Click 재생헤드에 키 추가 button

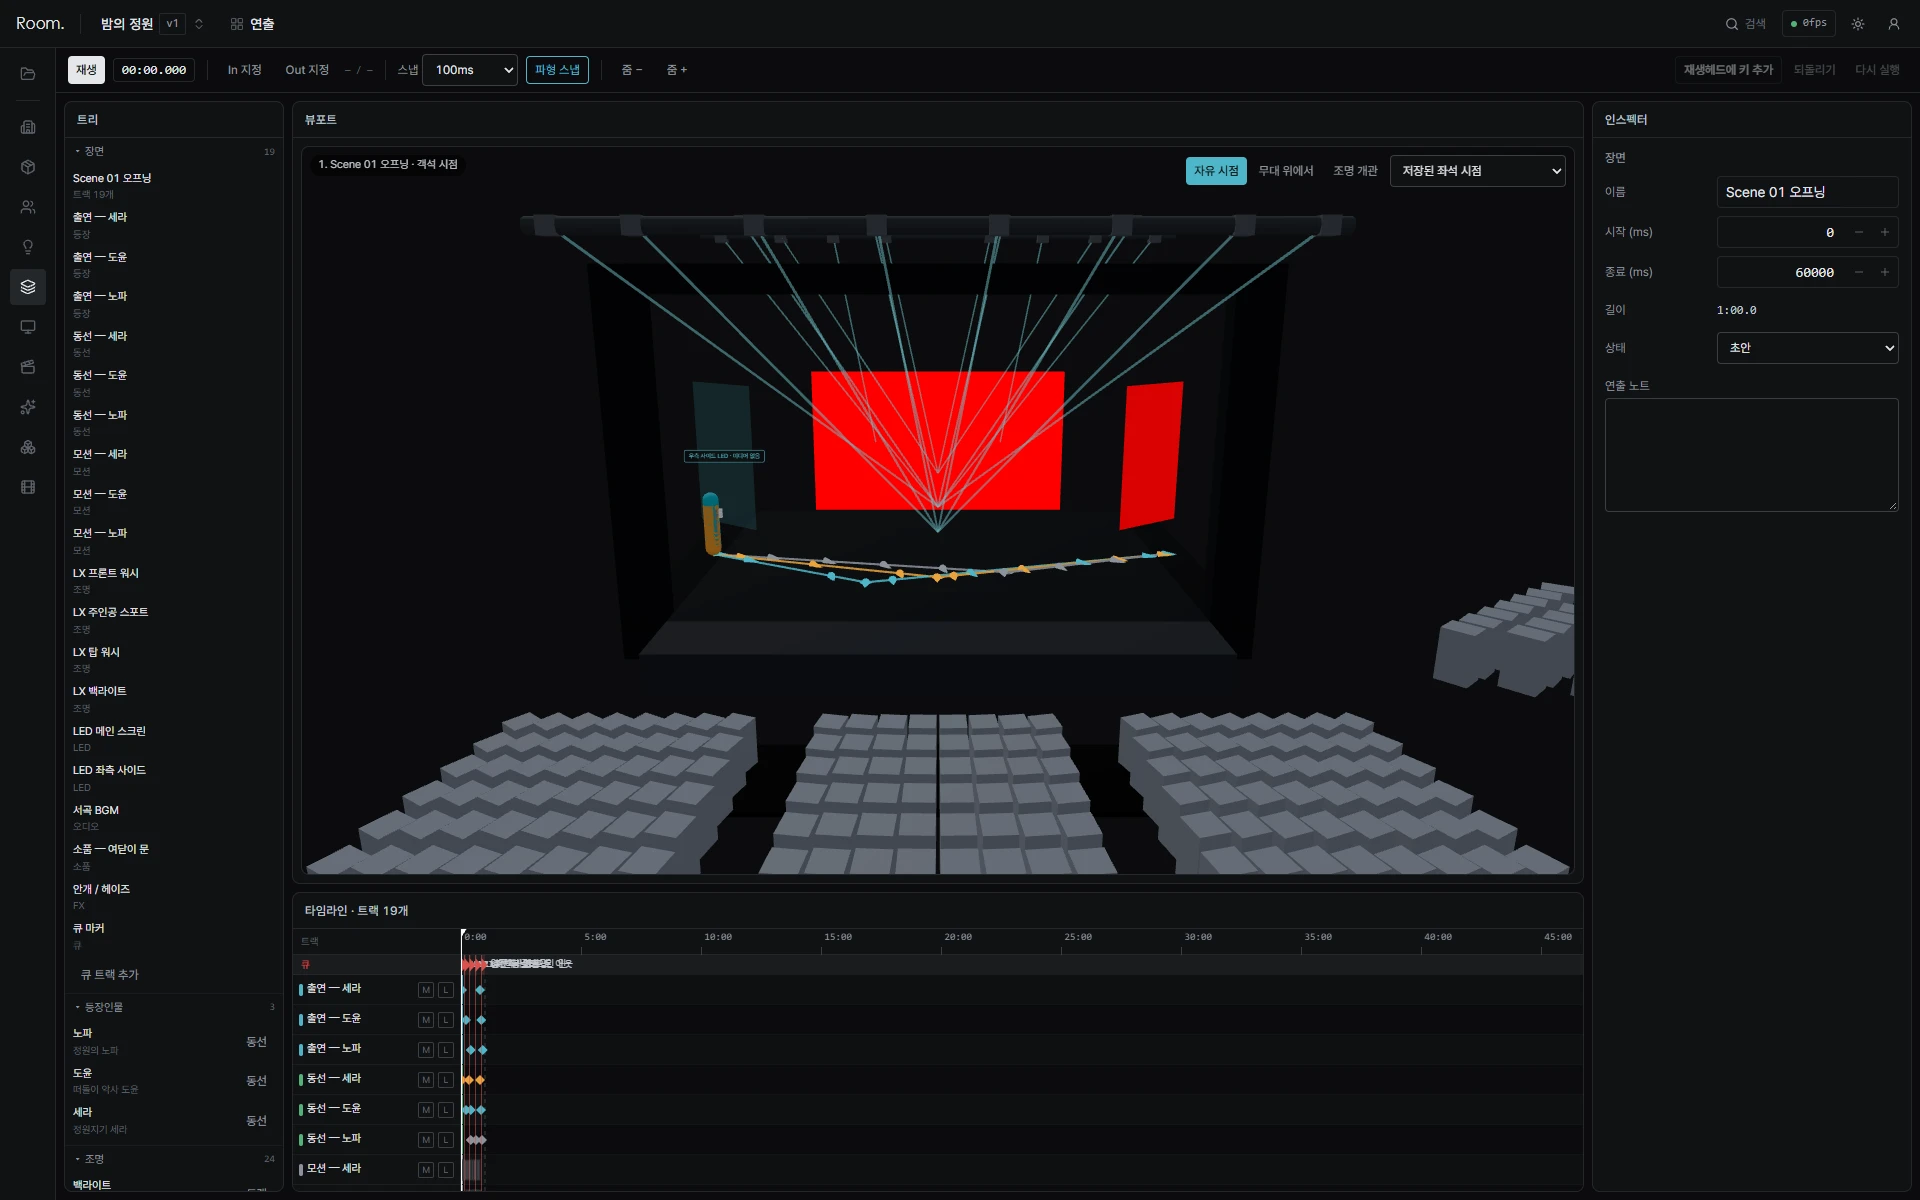1728,70
